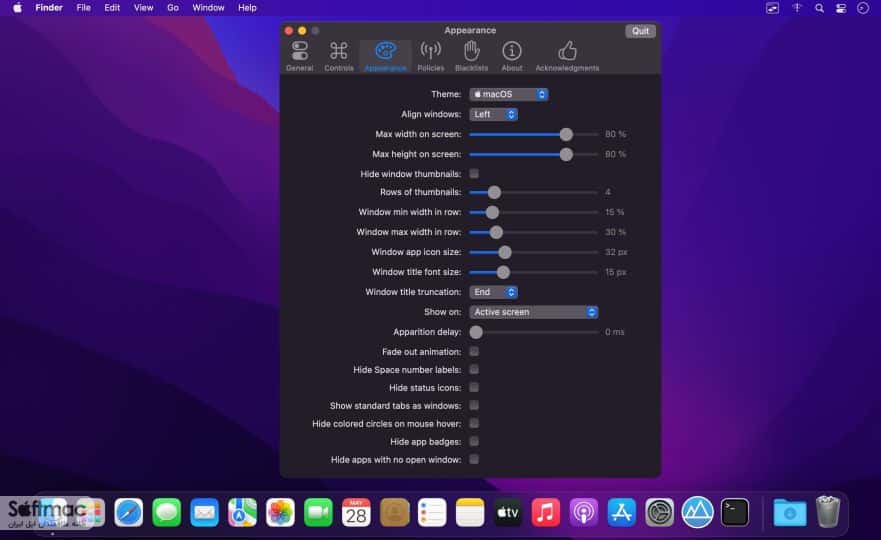Enable Hide status icons checkbox
Screen dimensions: 881x540
[x=474, y=387]
